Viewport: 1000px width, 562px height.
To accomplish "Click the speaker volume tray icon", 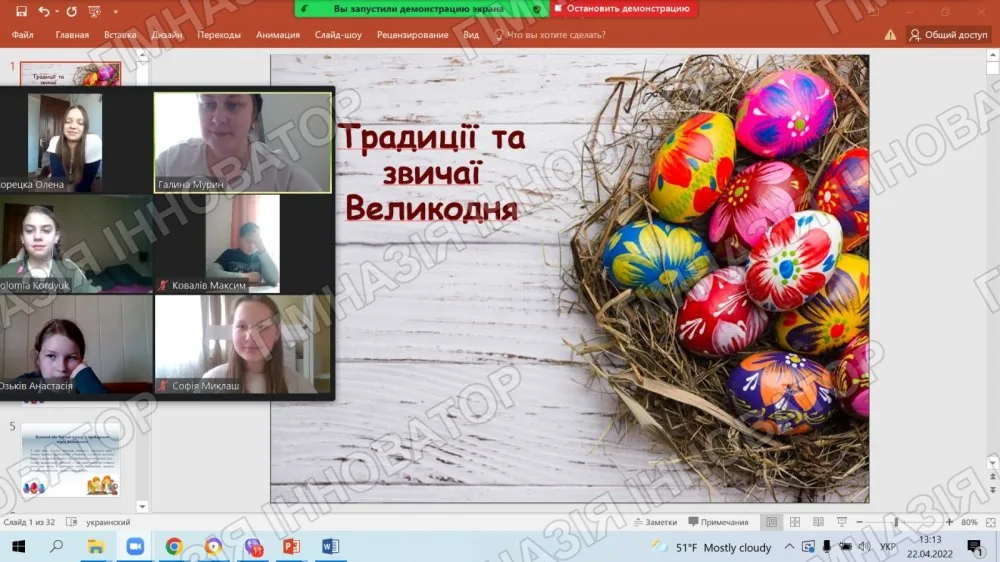I will 864,547.
